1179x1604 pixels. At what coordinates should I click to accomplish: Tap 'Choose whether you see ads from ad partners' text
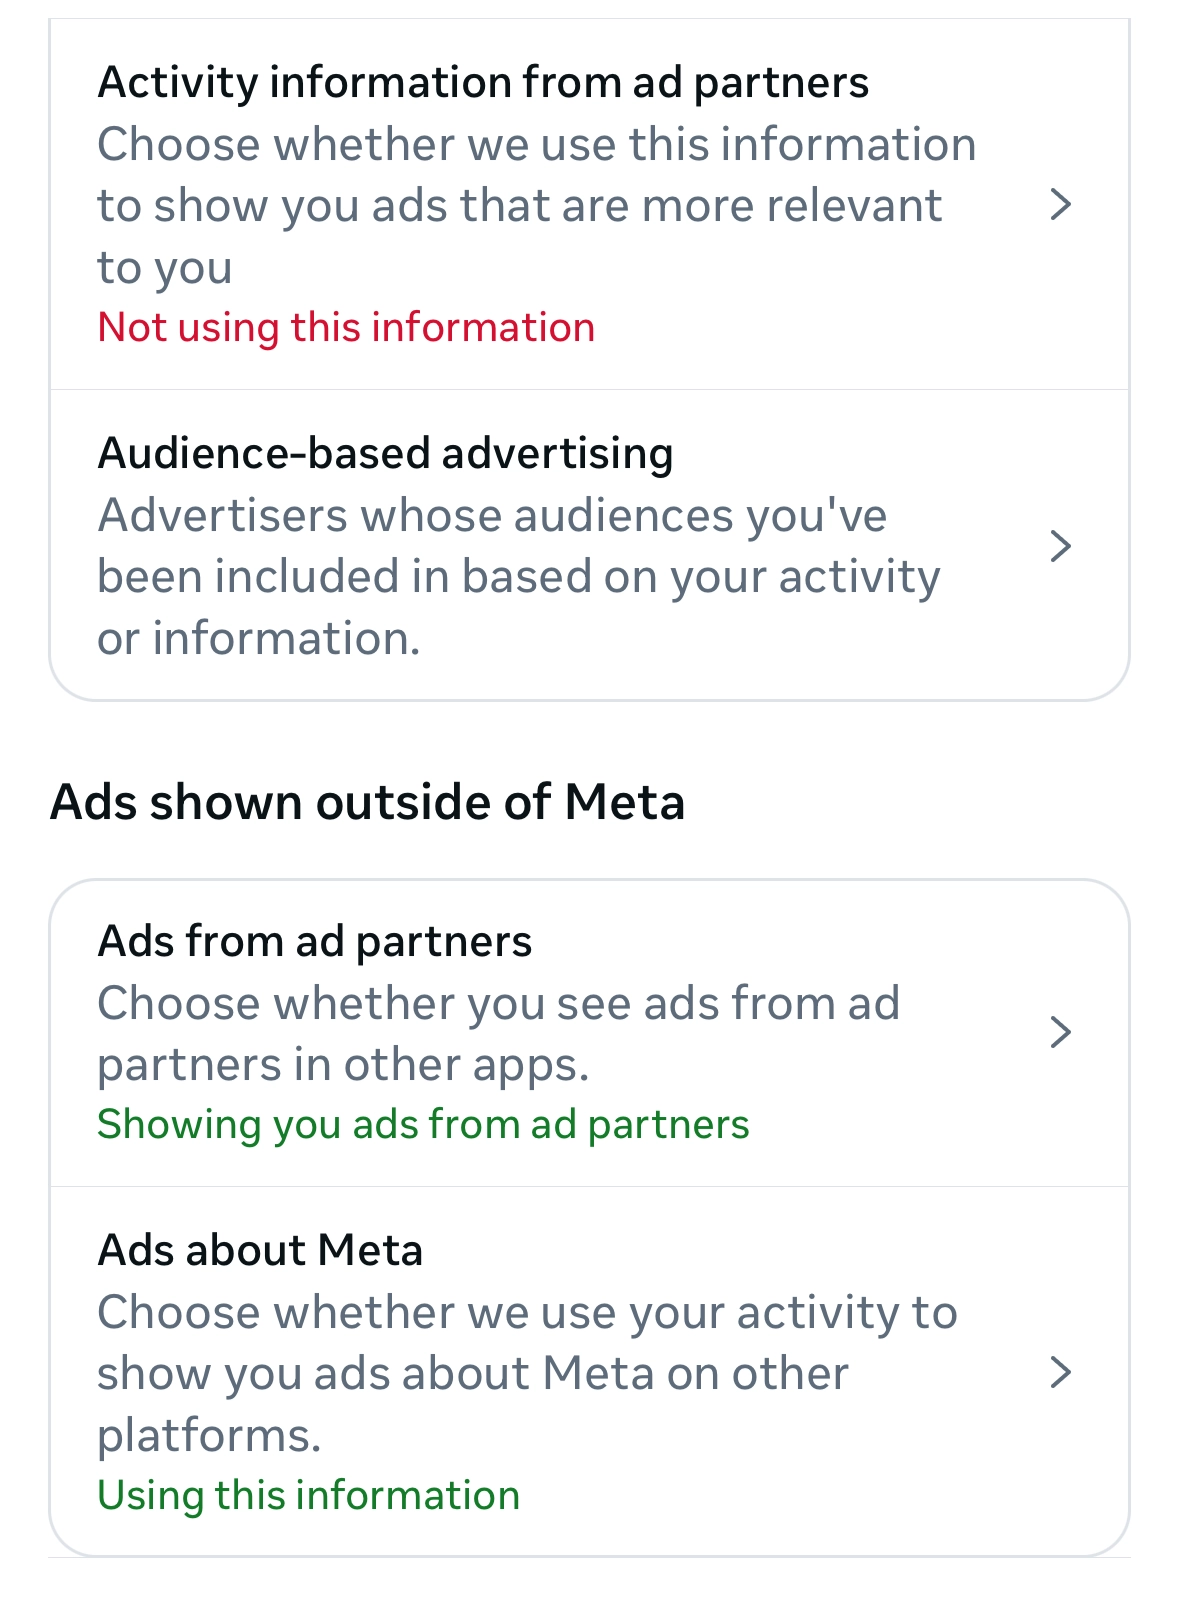[498, 1003]
